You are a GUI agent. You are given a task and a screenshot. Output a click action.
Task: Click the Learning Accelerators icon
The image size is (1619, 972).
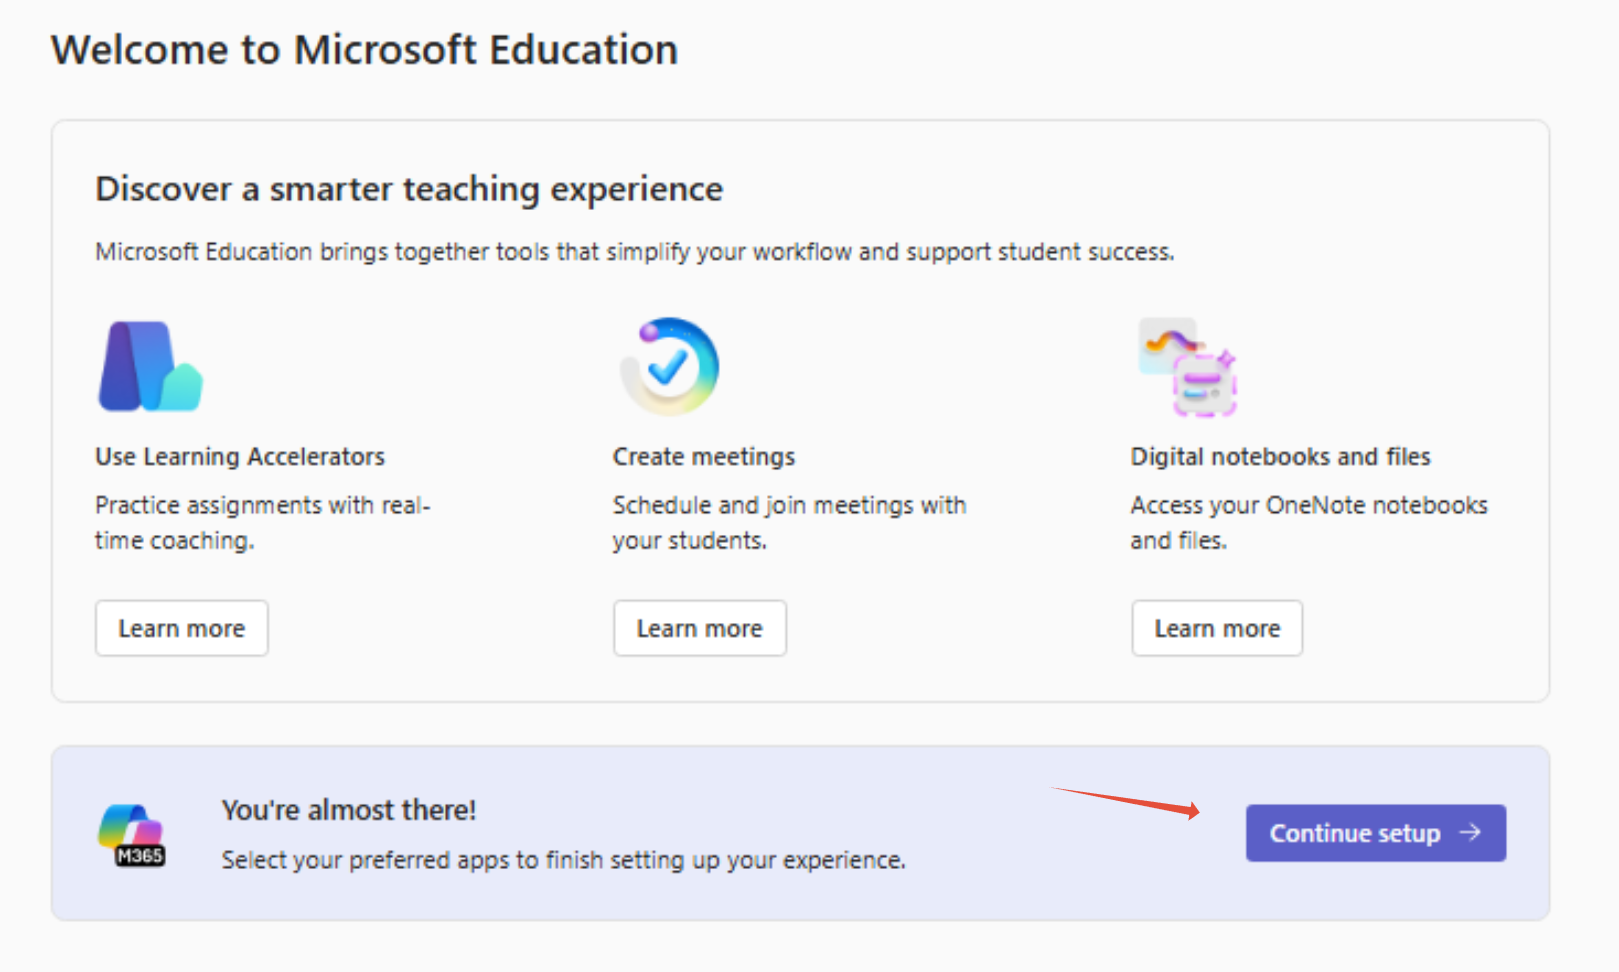click(x=150, y=366)
